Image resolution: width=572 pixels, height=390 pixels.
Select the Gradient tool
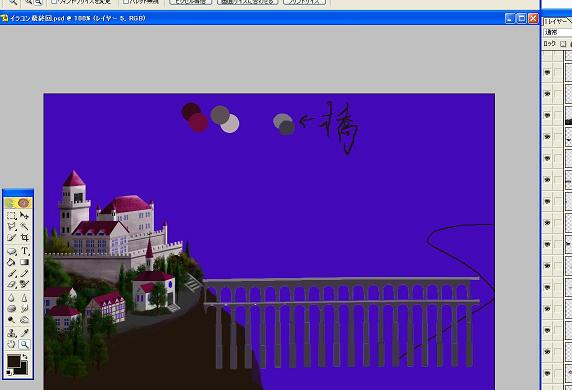point(24,262)
